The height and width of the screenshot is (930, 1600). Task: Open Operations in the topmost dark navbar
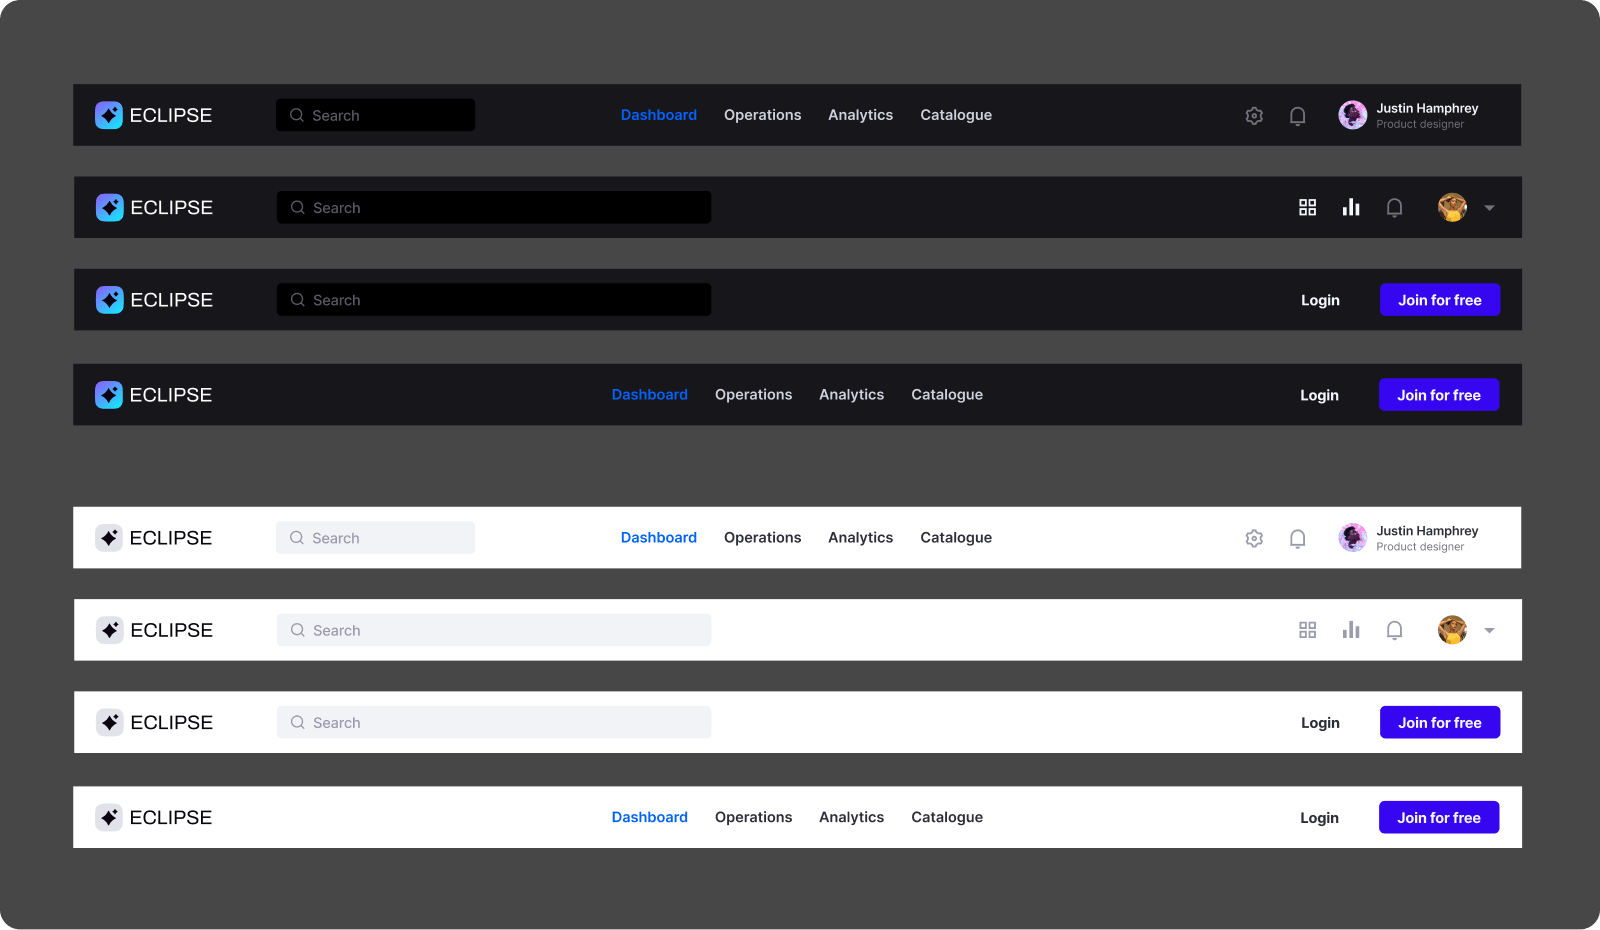(762, 115)
